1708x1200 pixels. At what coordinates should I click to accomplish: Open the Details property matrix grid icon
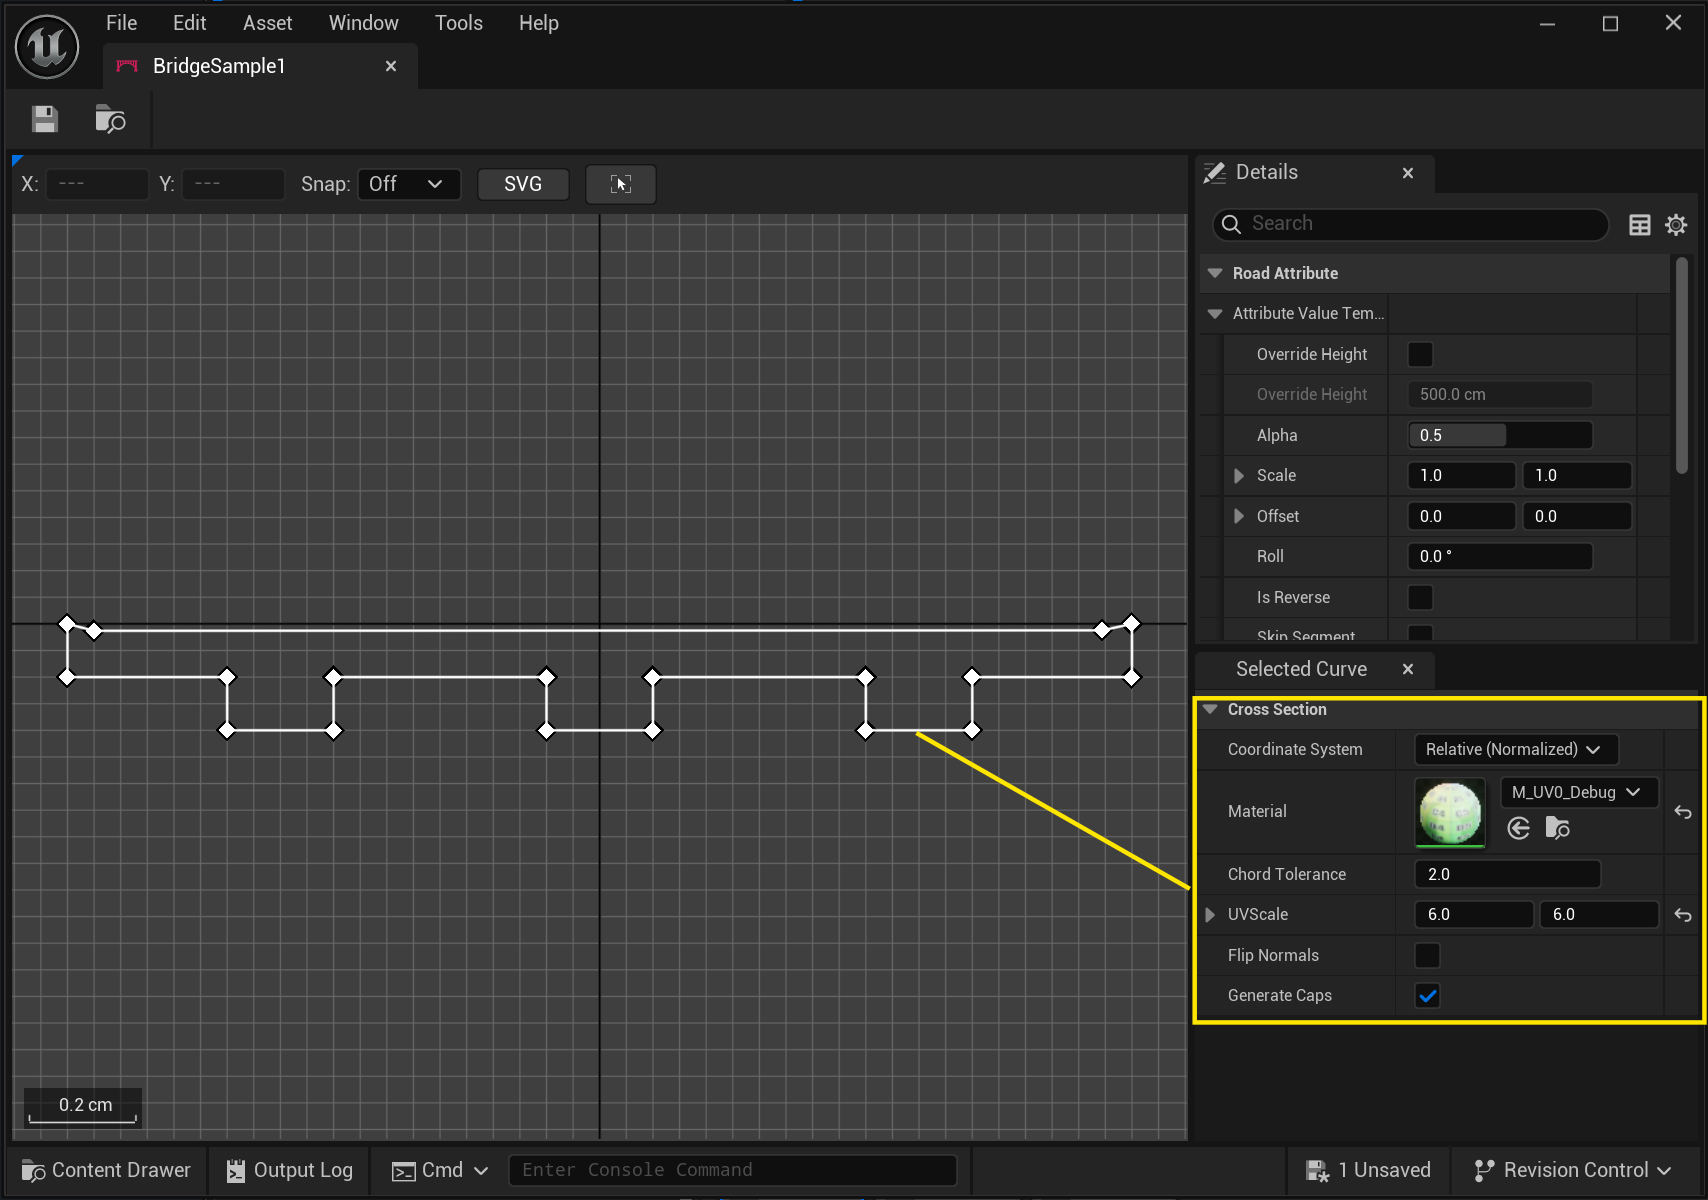[1640, 225]
